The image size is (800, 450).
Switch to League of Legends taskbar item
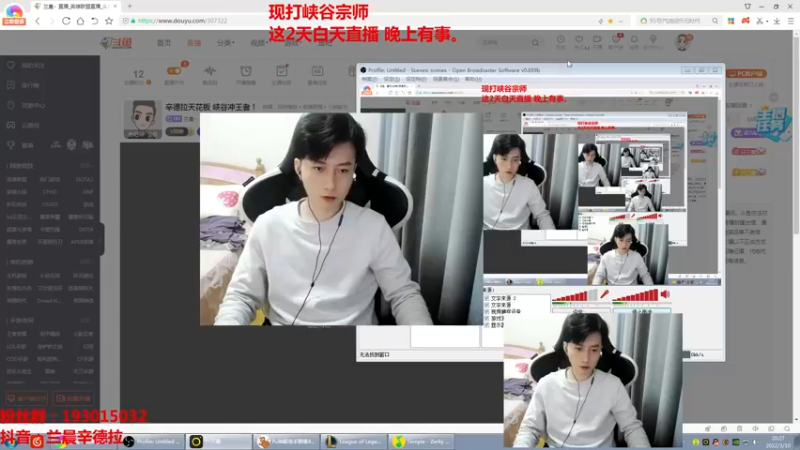point(354,442)
